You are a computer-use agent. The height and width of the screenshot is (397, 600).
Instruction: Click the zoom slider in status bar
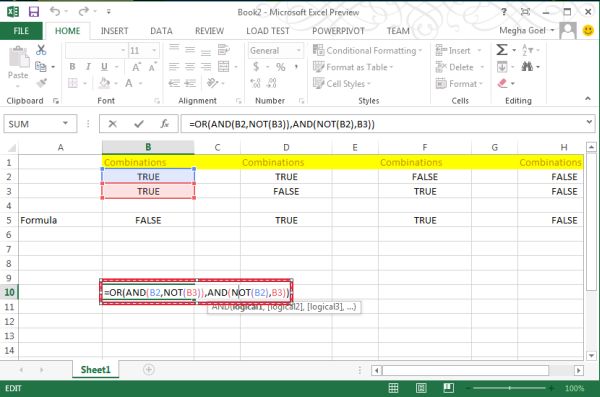[510, 388]
